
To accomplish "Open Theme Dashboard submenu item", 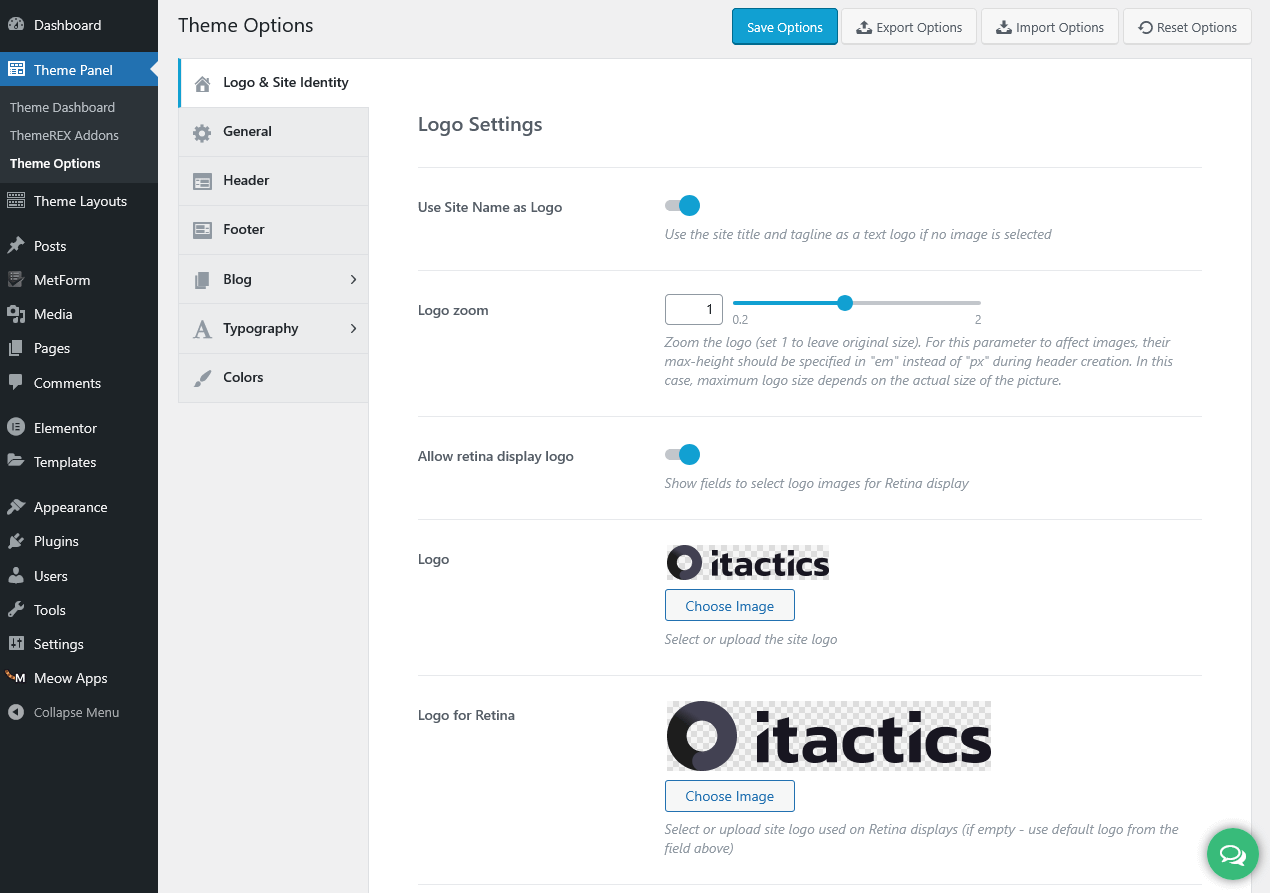I will pos(62,107).
